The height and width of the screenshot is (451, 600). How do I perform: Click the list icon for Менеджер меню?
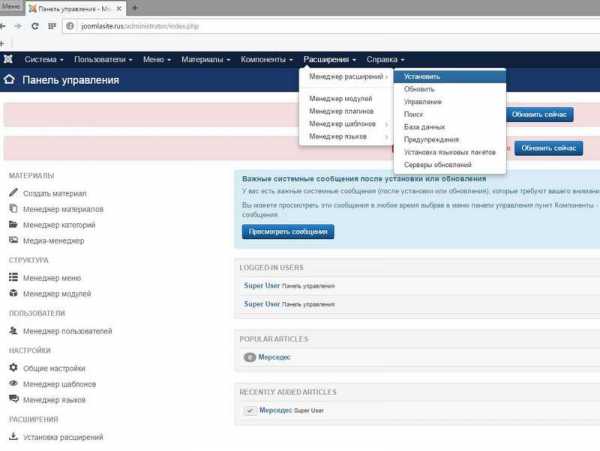[x=13, y=277]
